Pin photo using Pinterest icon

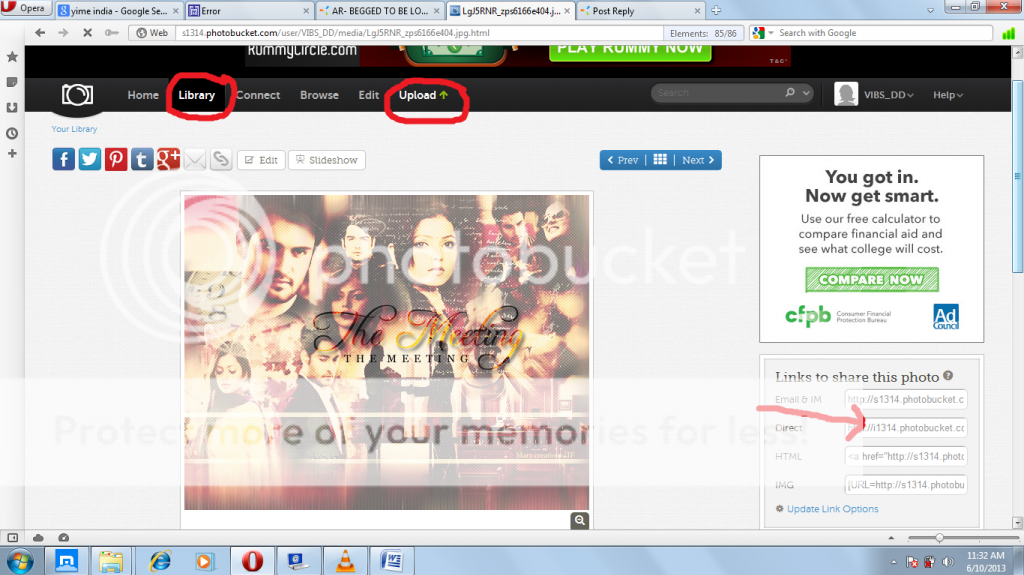pyautogui.click(x=116, y=159)
